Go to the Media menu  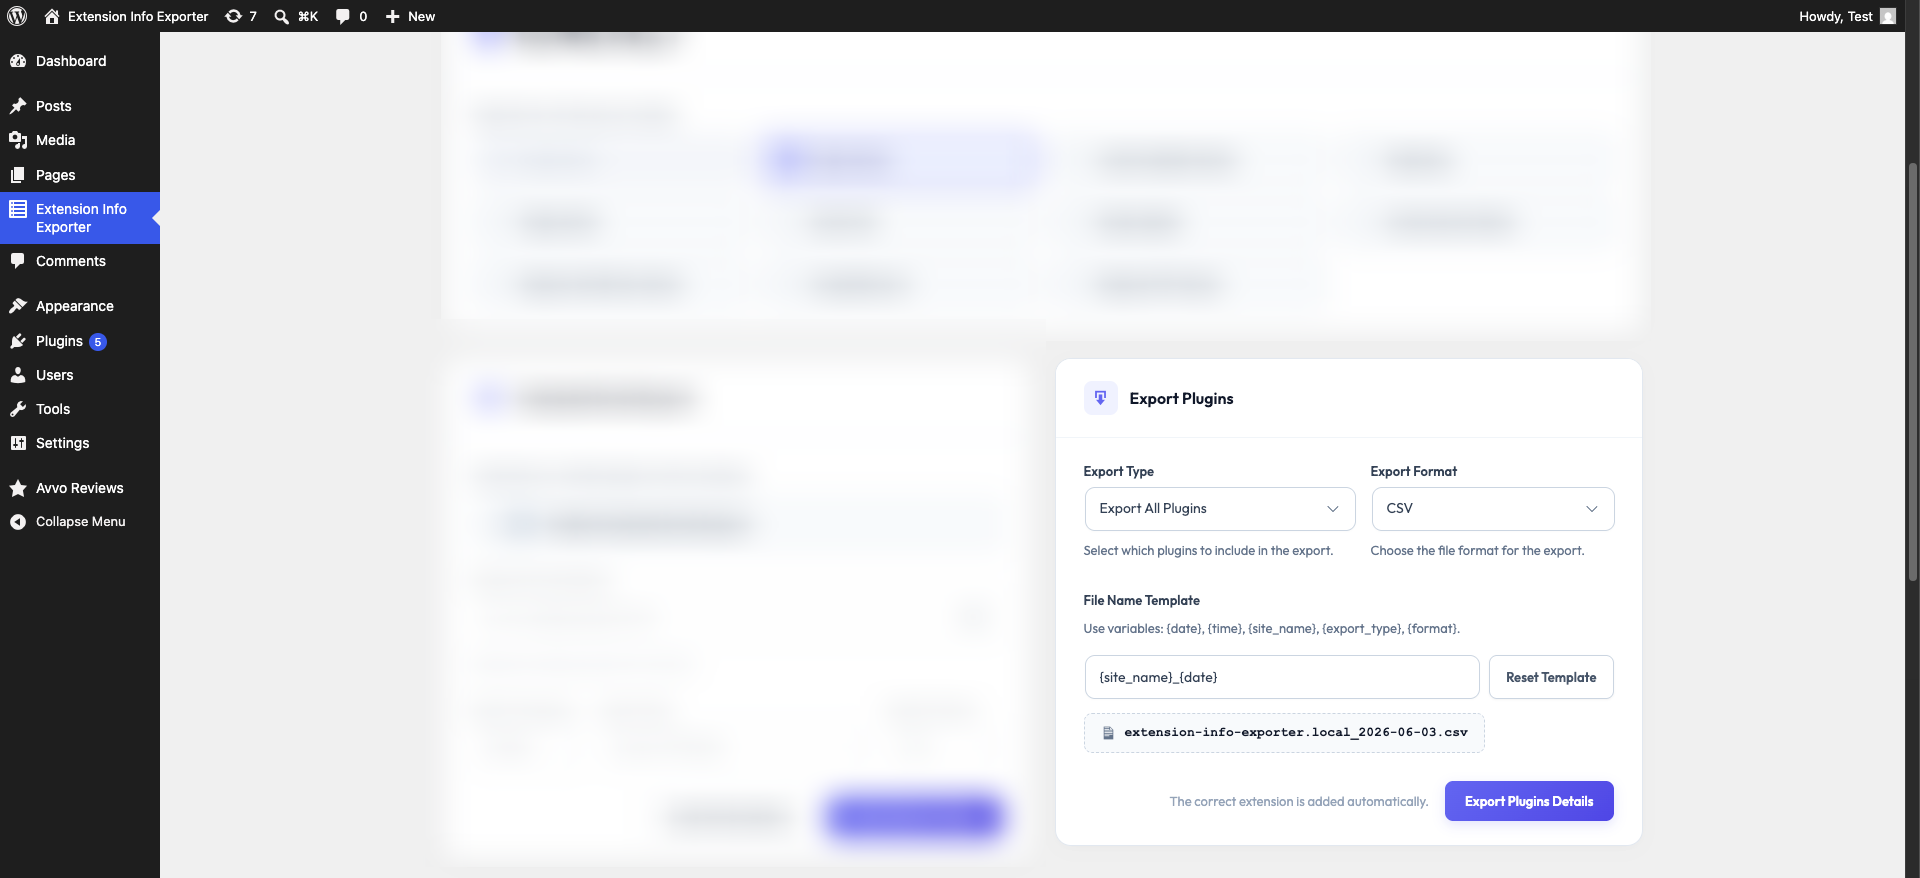[x=80, y=140]
